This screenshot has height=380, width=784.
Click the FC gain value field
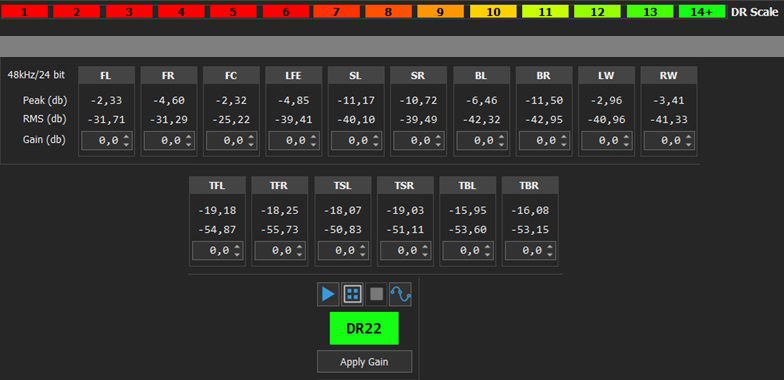coord(232,140)
